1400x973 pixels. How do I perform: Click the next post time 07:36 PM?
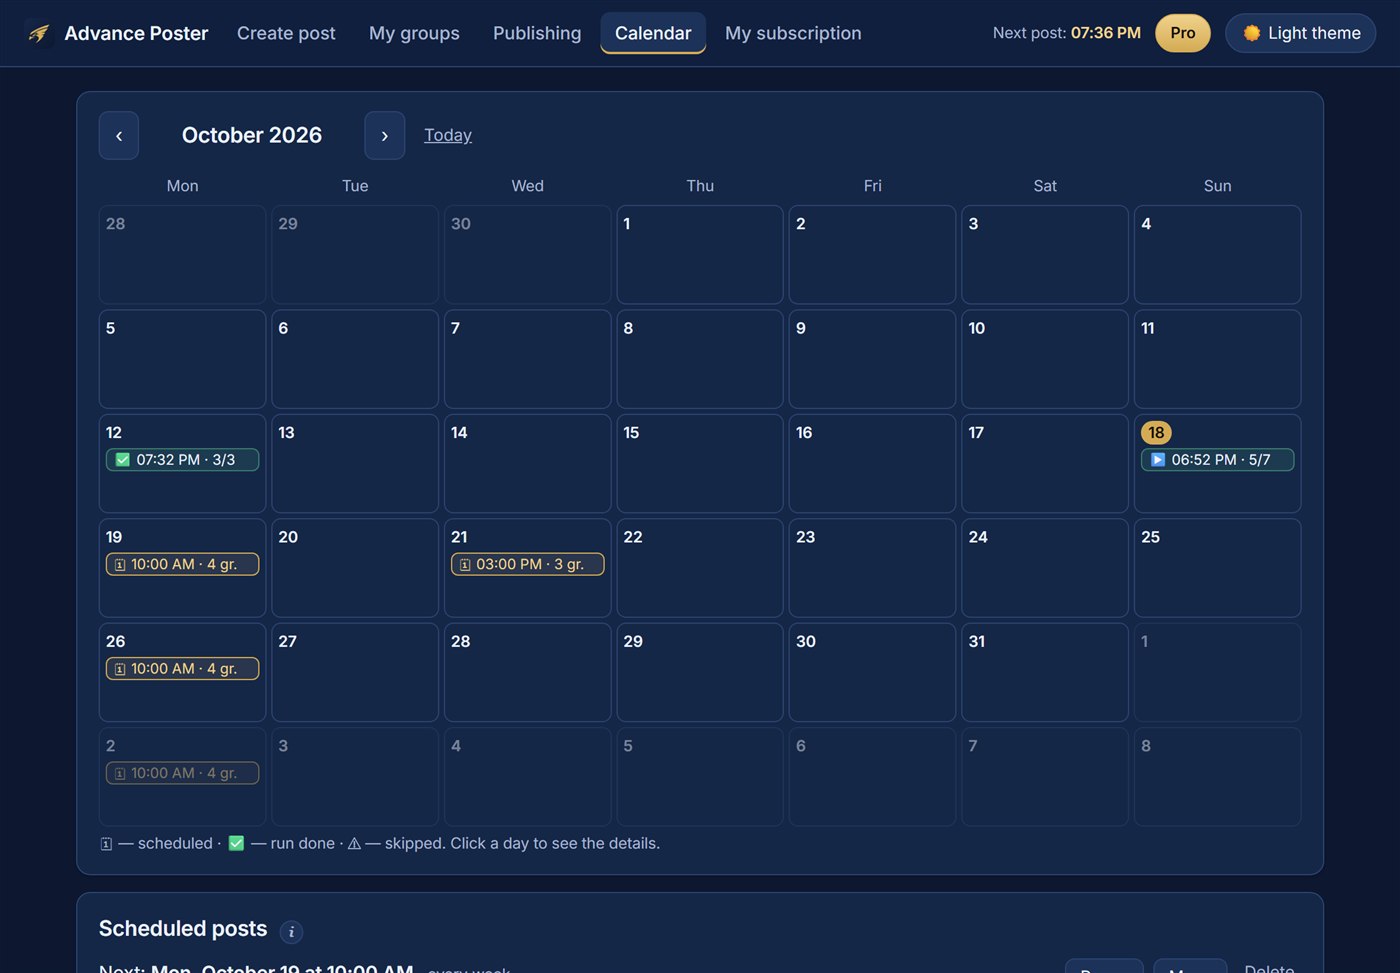[x=1106, y=33]
